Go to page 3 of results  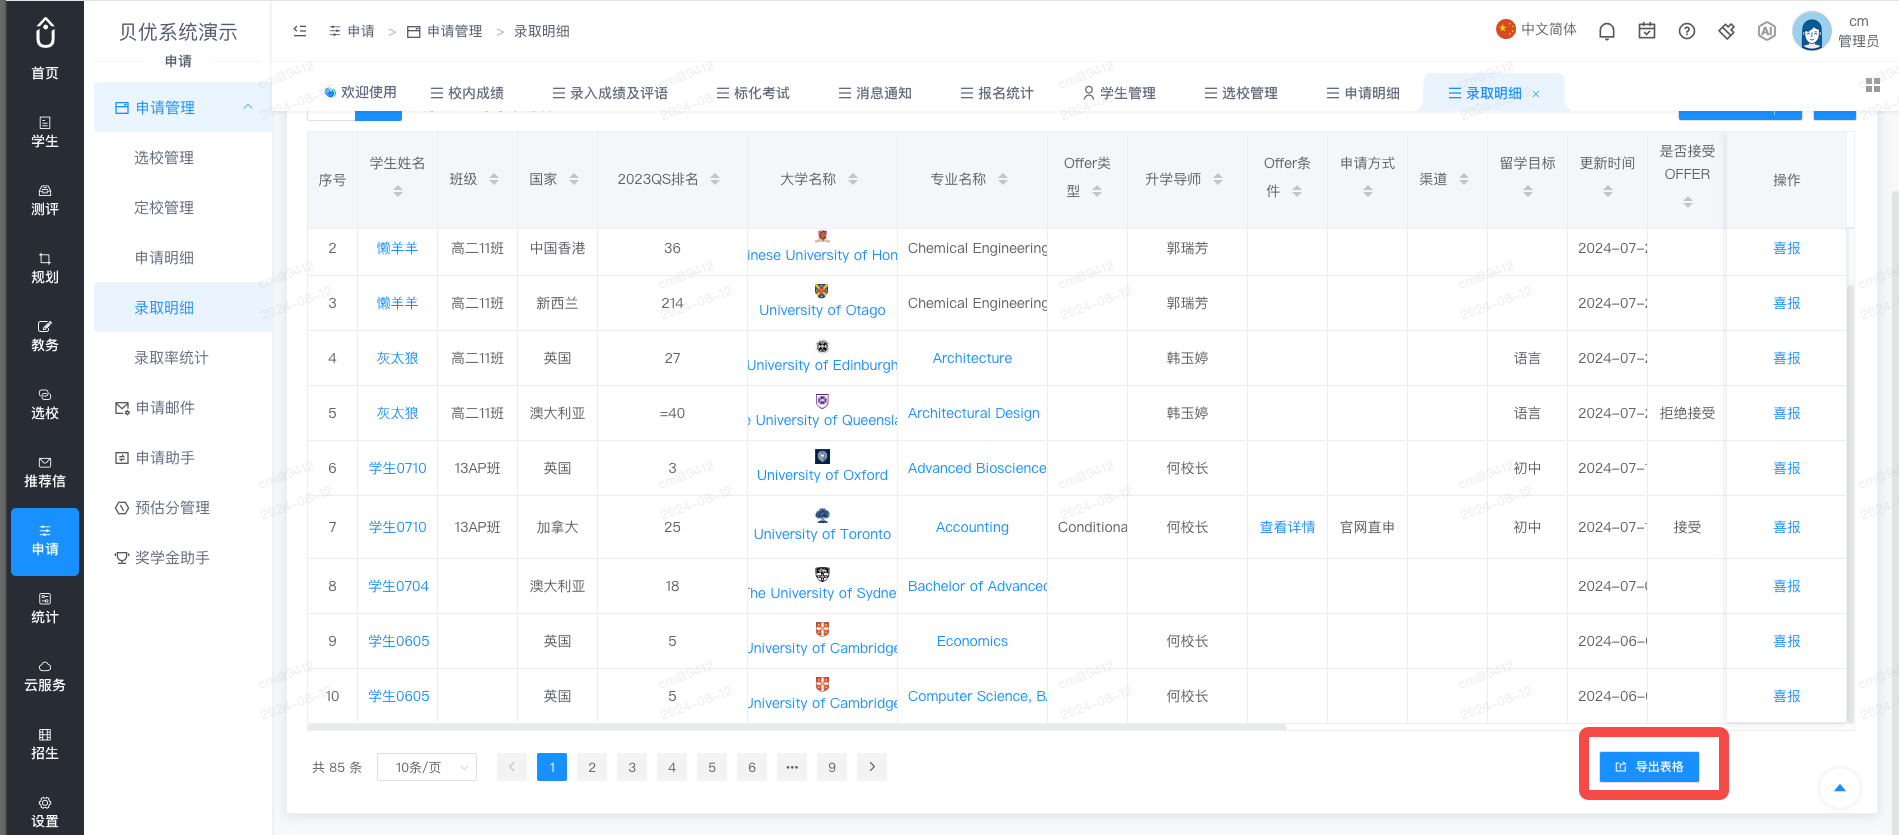coord(632,767)
